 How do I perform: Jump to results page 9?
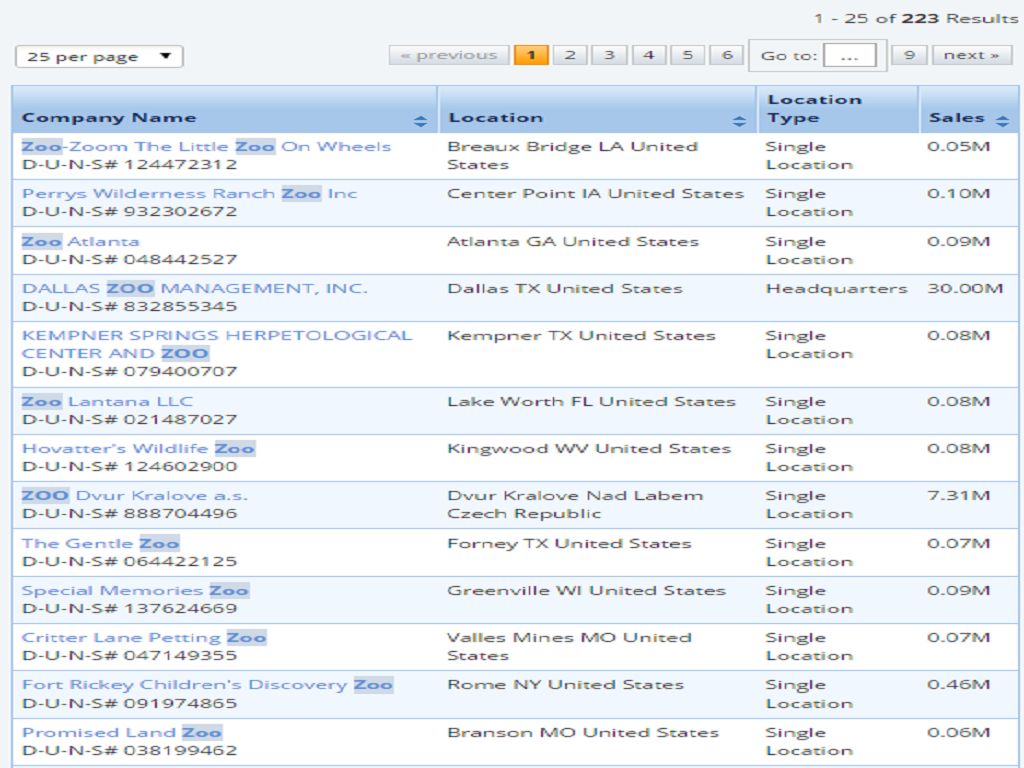point(909,55)
